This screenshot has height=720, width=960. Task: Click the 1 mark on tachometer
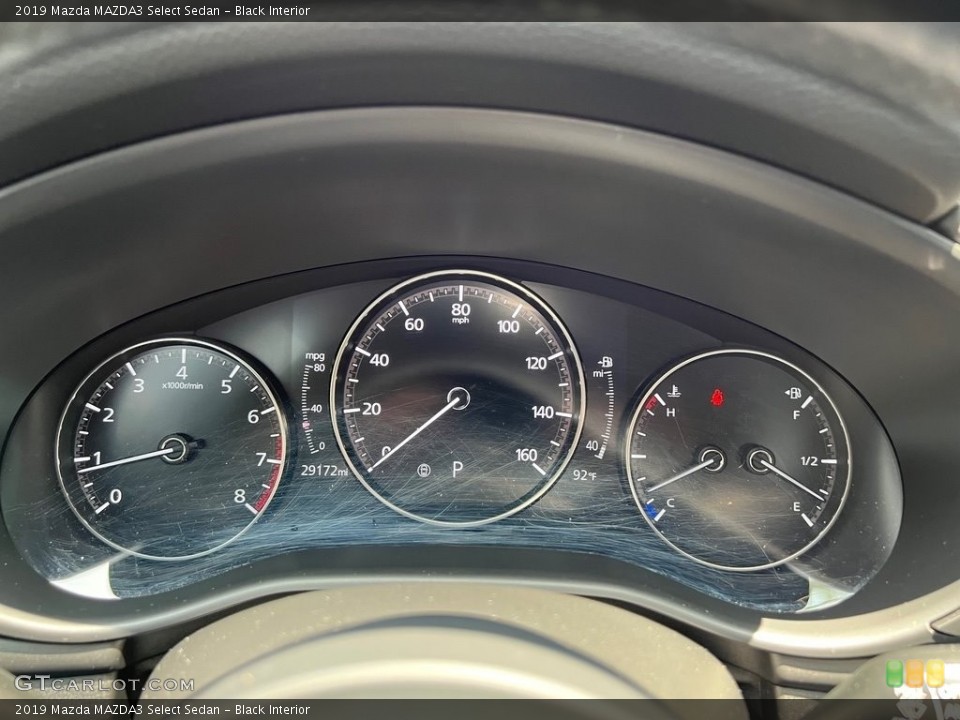[96, 458]
